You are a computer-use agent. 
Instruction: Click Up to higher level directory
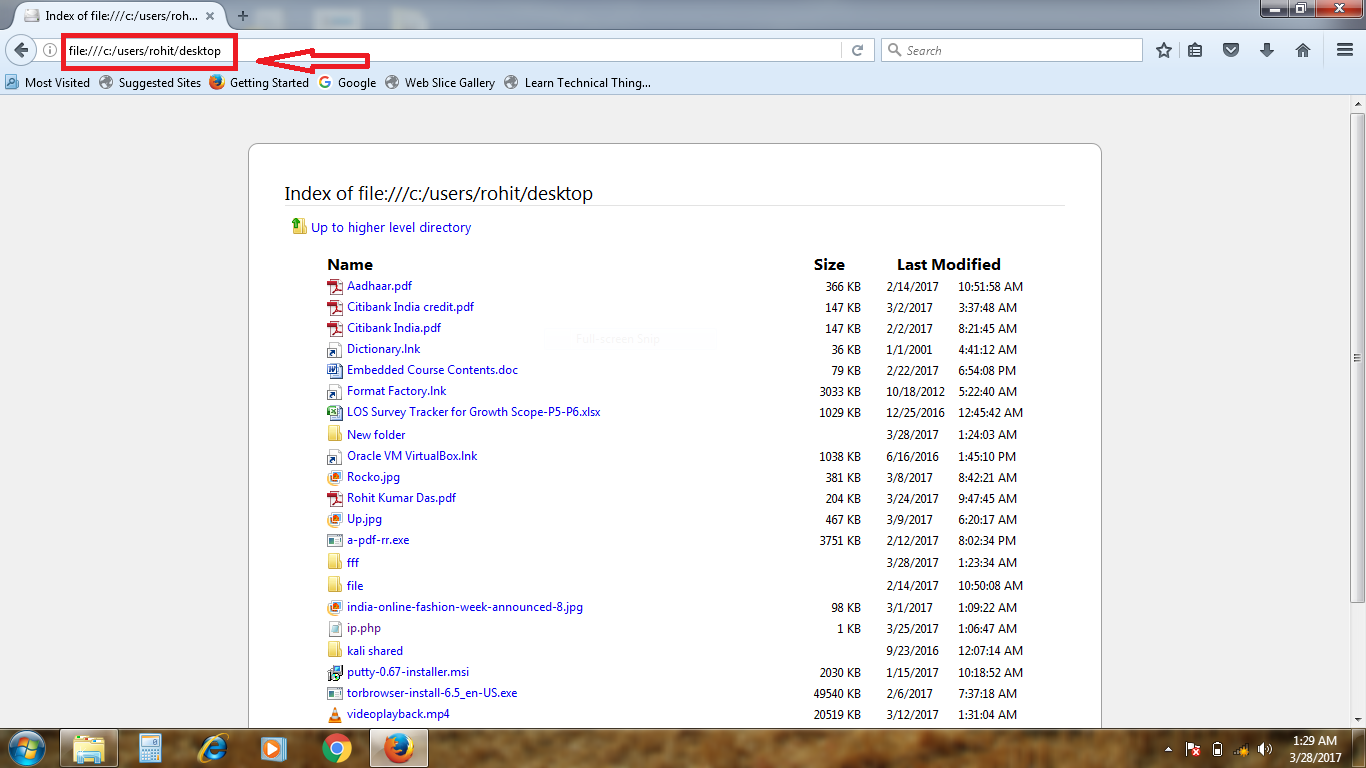pos(390,228)
